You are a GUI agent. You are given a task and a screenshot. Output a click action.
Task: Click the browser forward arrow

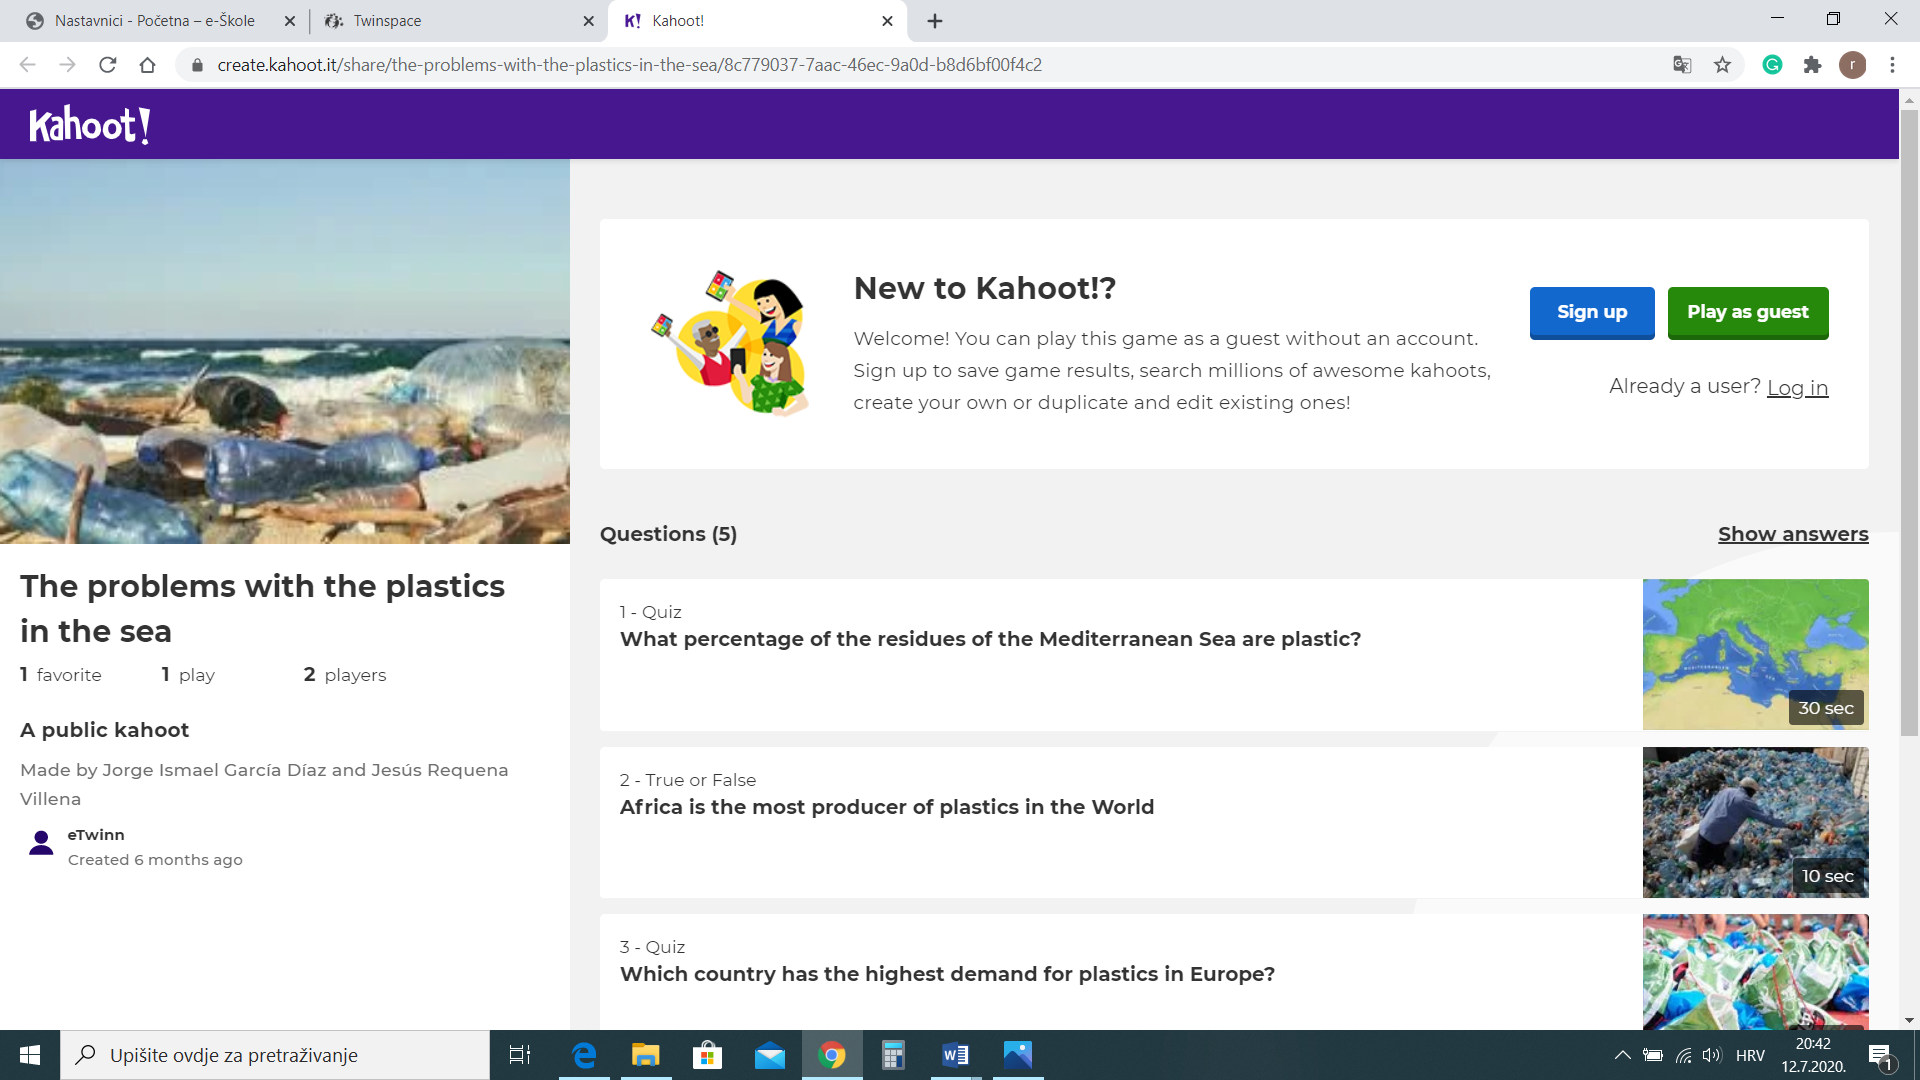coord(67,65)
